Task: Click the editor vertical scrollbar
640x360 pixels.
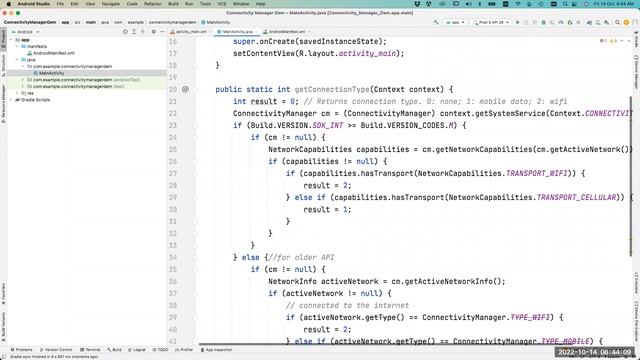Action: tap(631, 176)
